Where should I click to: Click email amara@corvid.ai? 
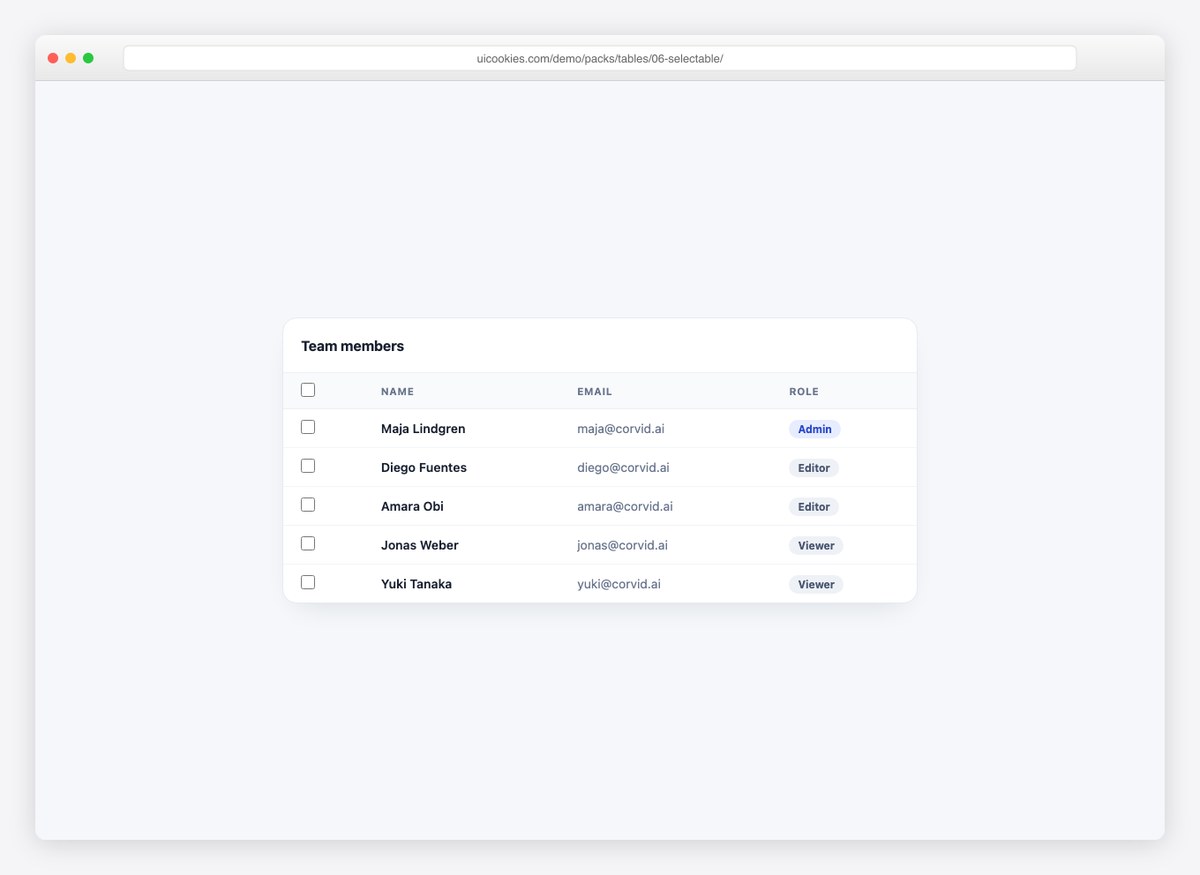625,507
